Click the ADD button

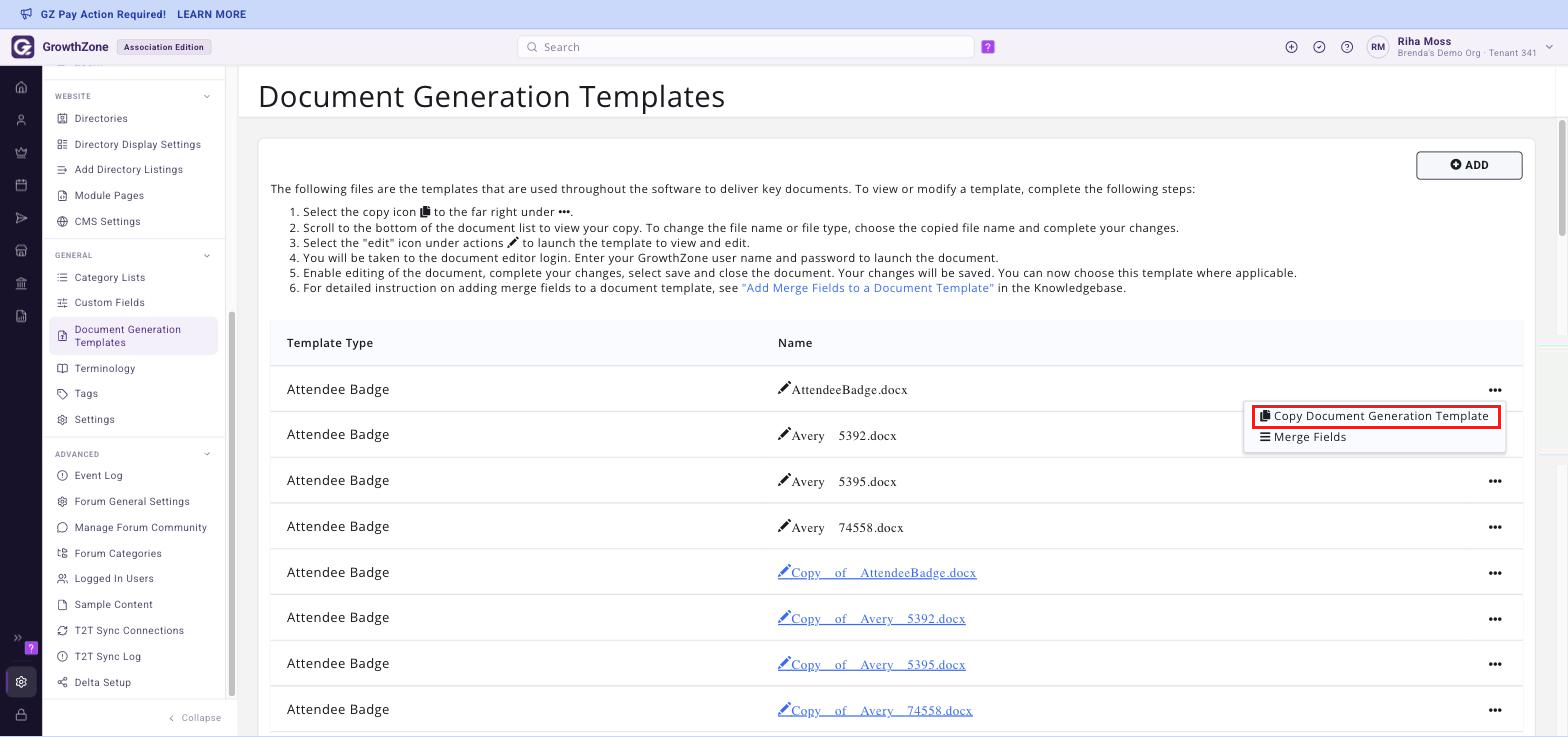coord(1469,165)
